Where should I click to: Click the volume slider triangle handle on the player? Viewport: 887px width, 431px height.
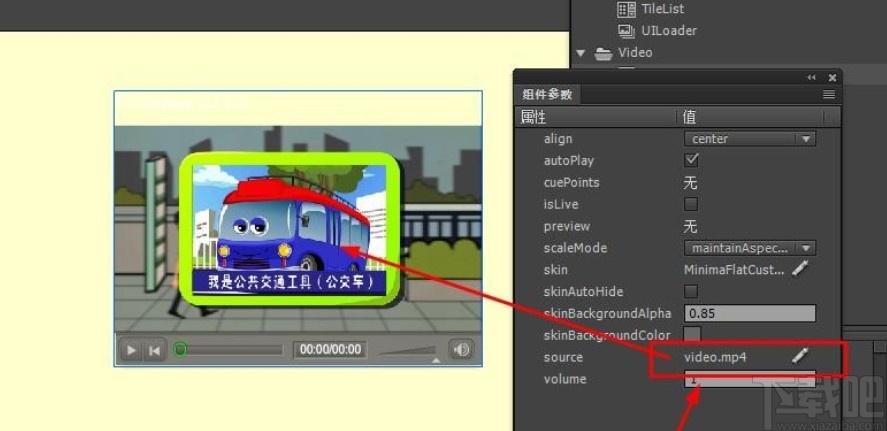436,360
